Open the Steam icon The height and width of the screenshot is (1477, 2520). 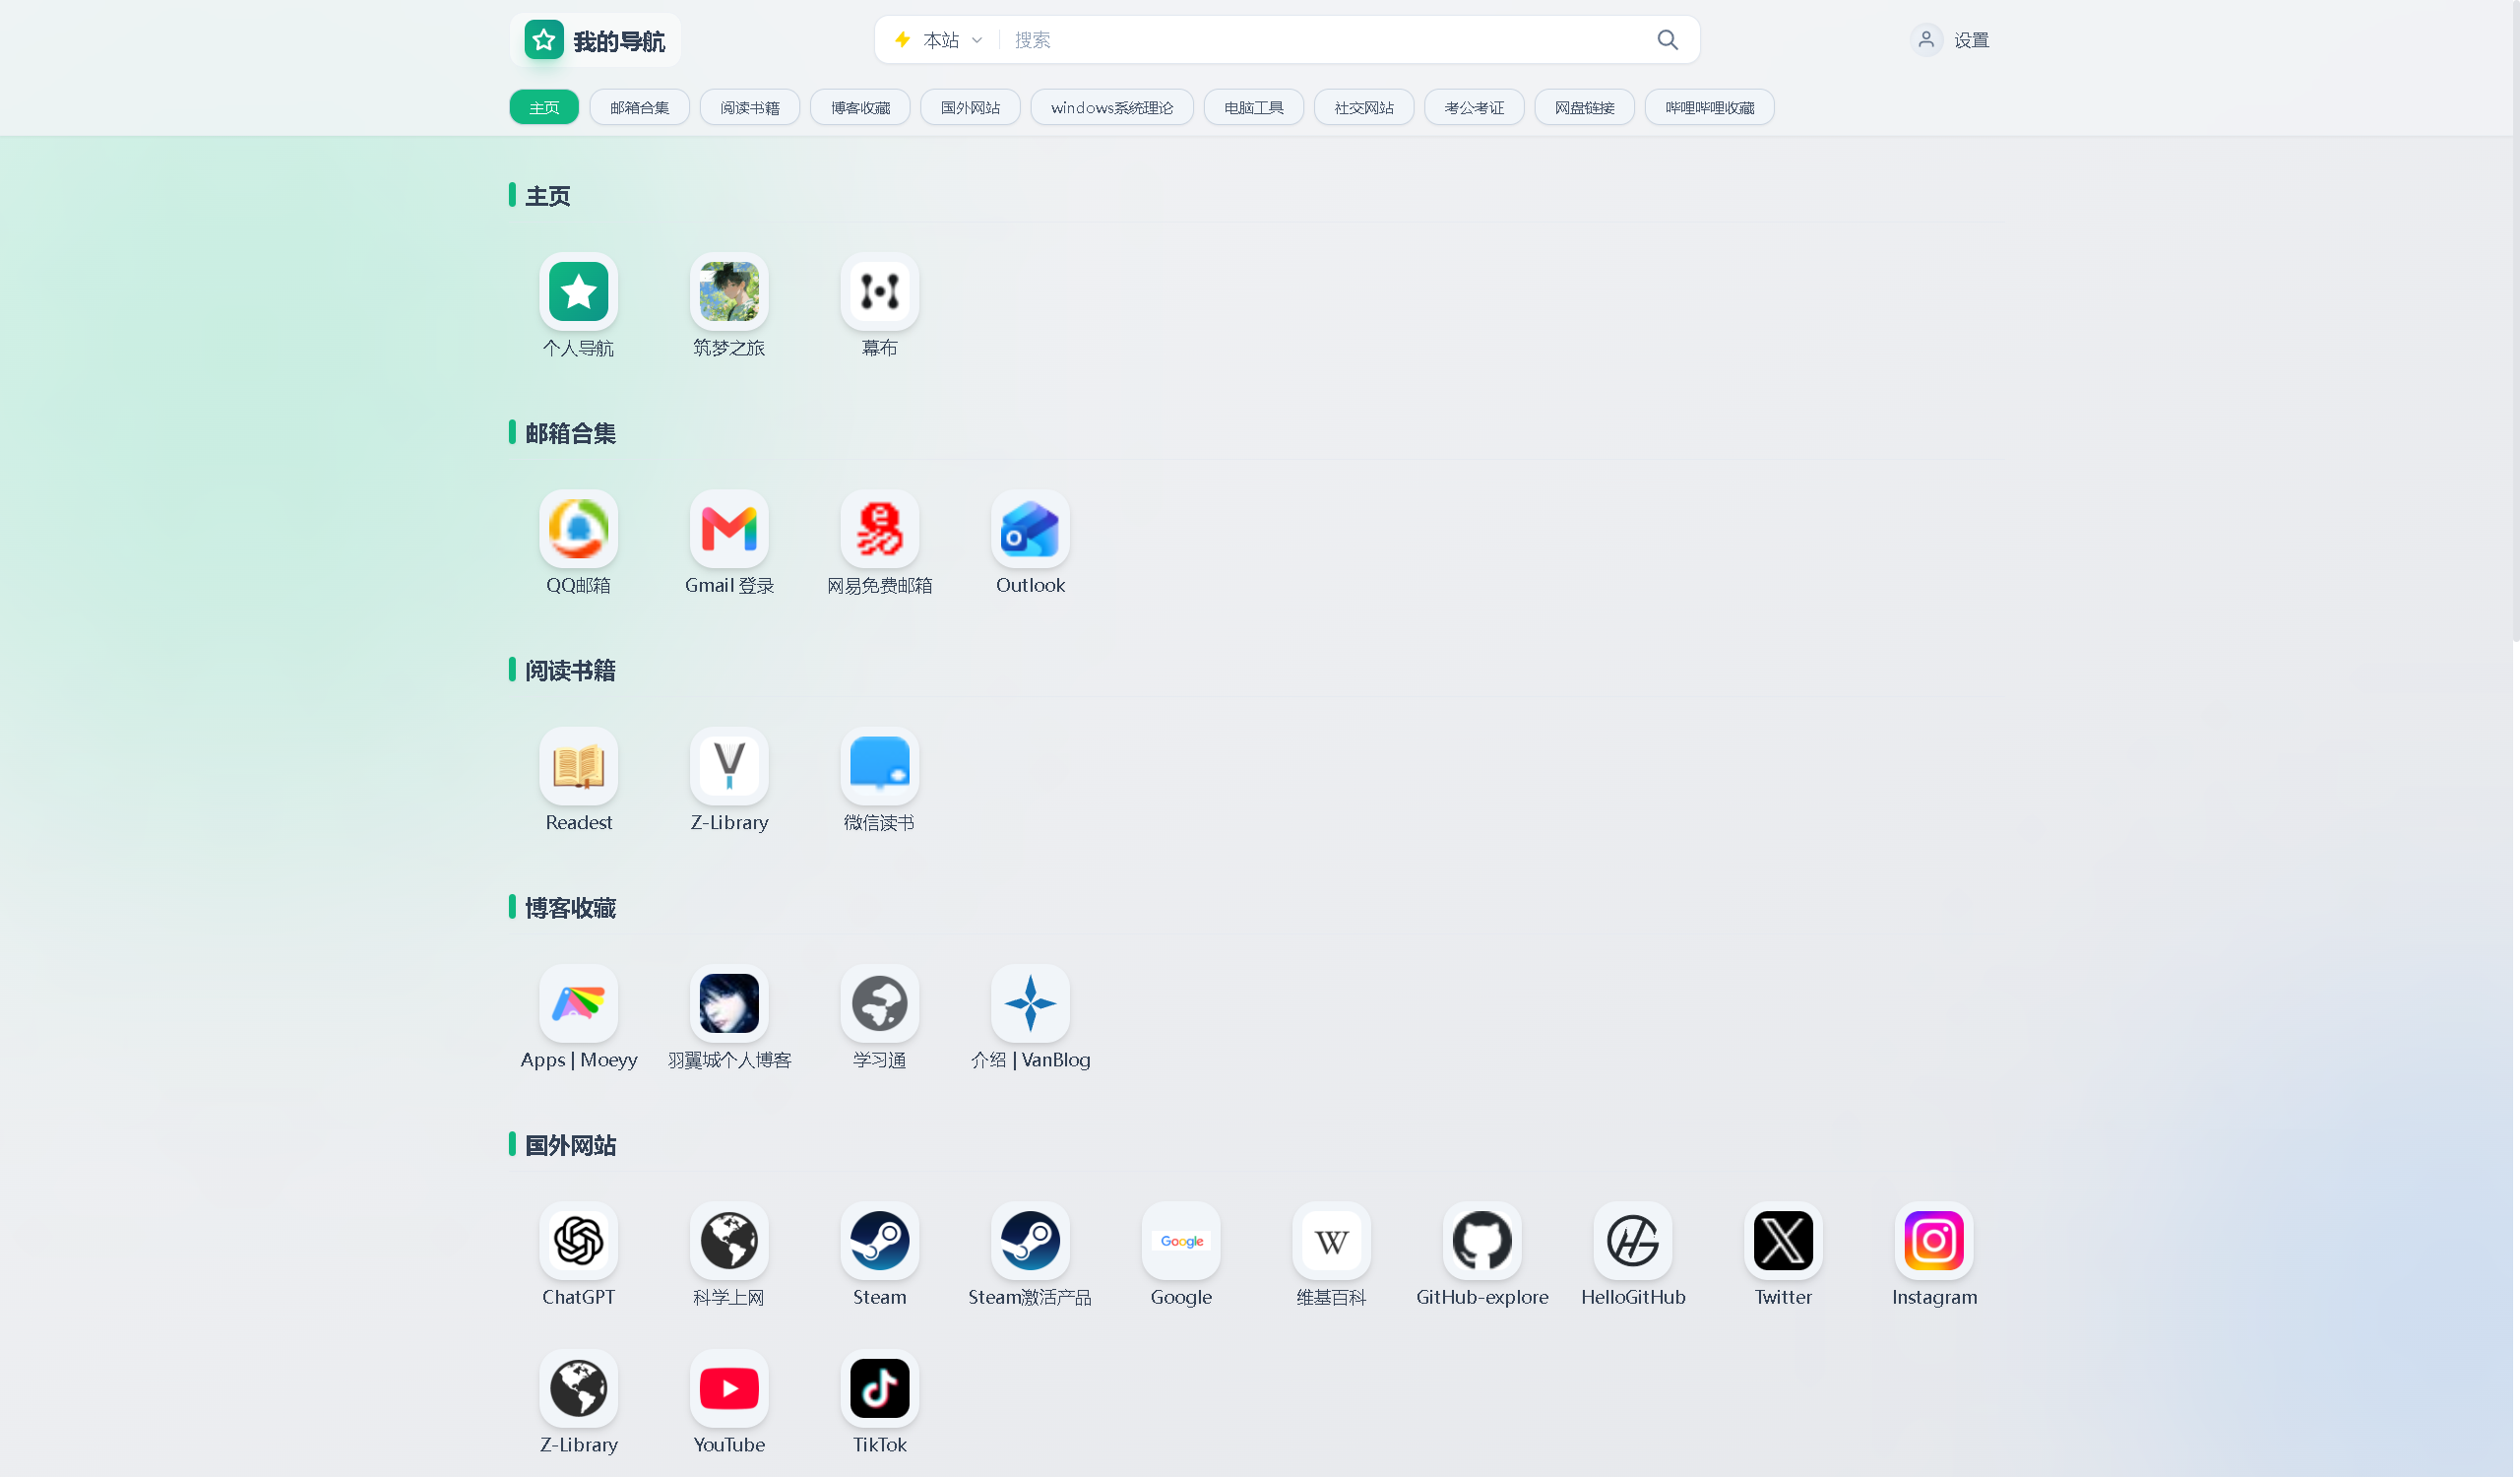pyautogui.click(x=879, y=1241)
